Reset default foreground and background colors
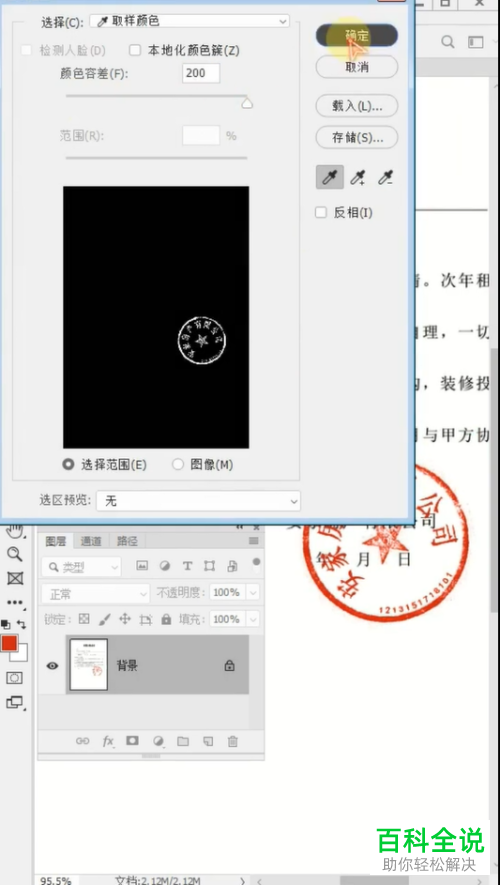The image size is (500, 885). [x=5, y=624]
